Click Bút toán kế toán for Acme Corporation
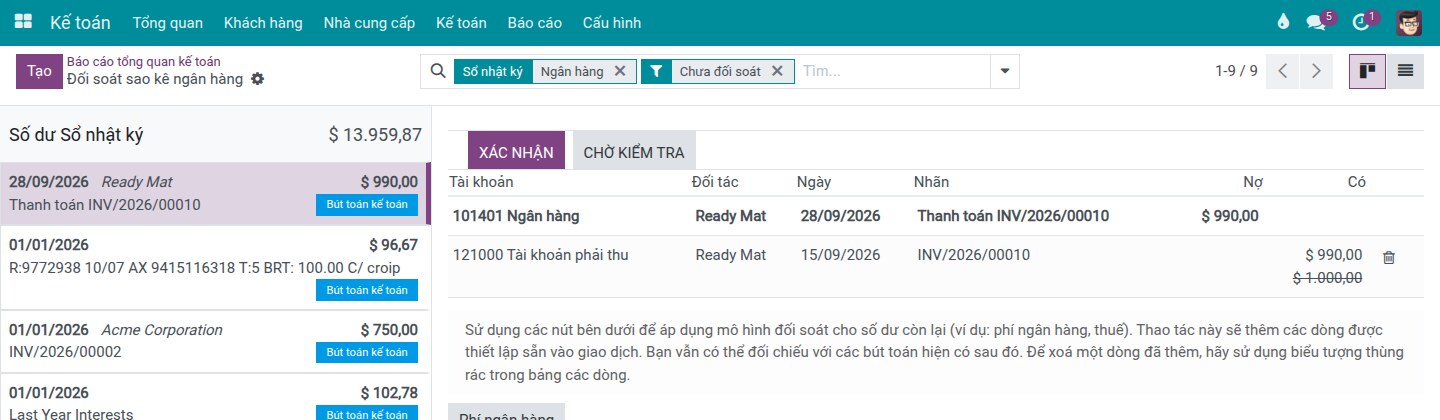The height and width of the screenshot is (420, 1440). (367, 352)
